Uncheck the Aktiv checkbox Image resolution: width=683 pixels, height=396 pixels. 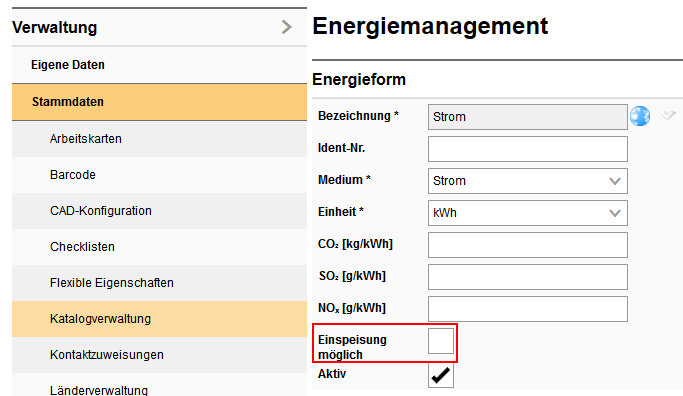441,375
